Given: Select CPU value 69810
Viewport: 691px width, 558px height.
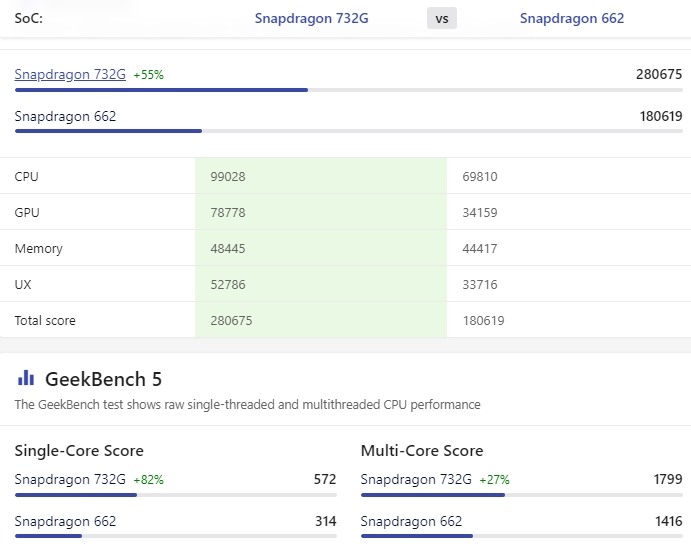Looking at the screenshot, I should (x=479, y=176).
